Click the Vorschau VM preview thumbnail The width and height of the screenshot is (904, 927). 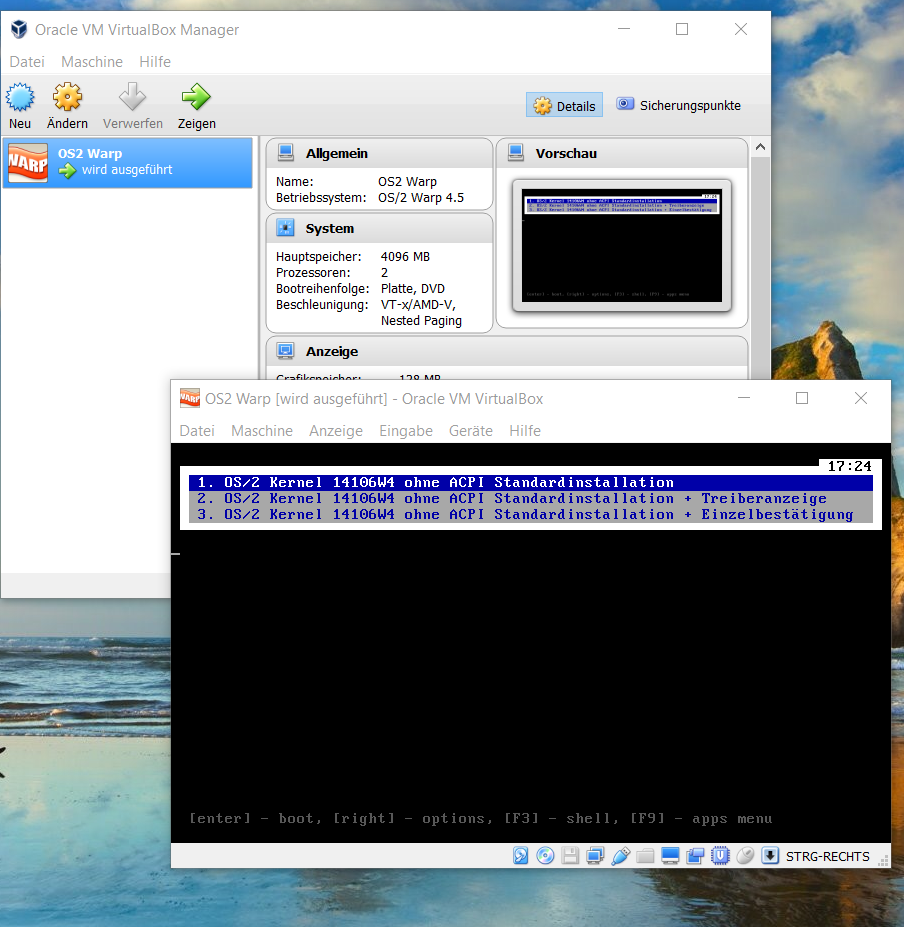tap(621, 246)
